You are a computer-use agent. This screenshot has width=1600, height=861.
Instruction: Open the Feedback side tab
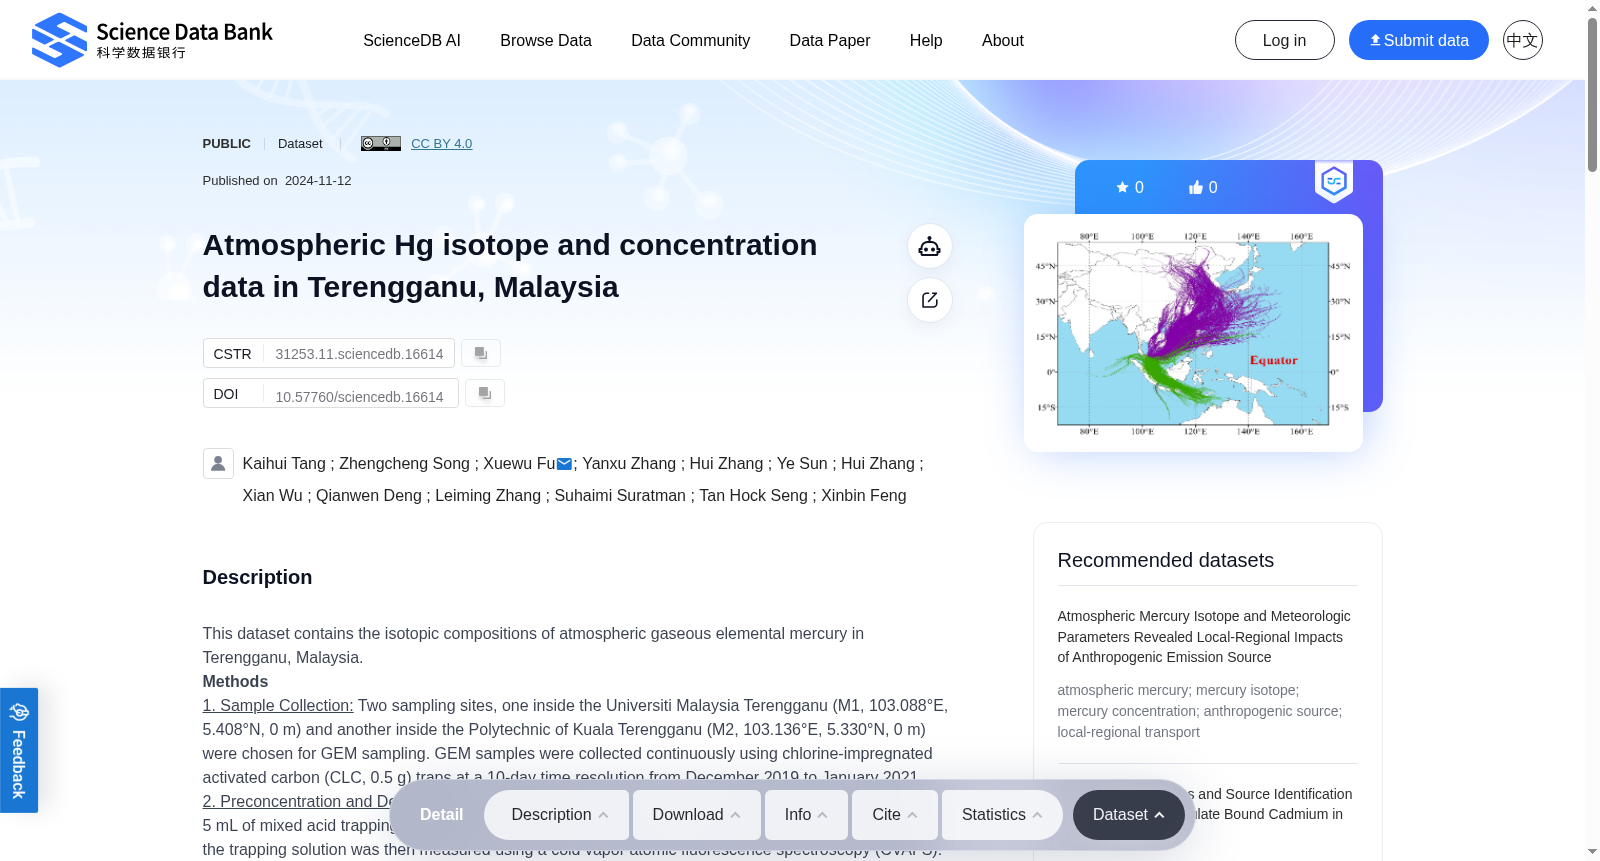19,750
